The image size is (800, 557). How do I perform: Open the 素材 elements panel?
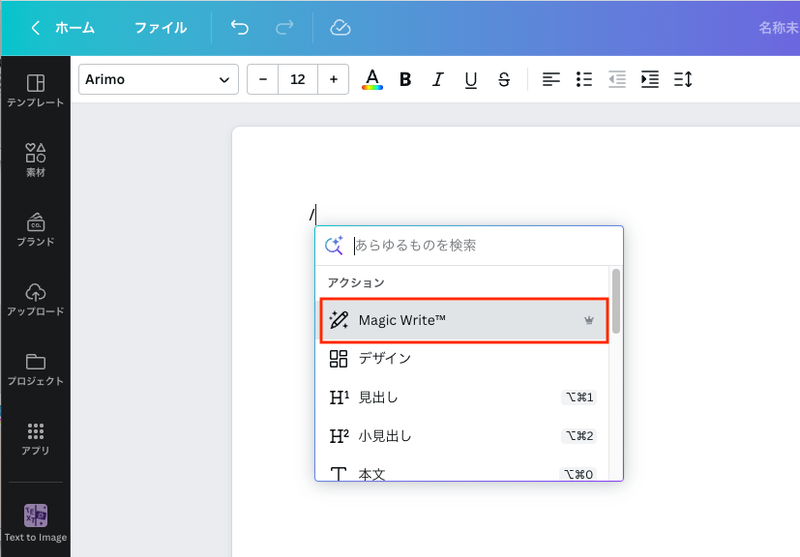(x=36, y=160)
